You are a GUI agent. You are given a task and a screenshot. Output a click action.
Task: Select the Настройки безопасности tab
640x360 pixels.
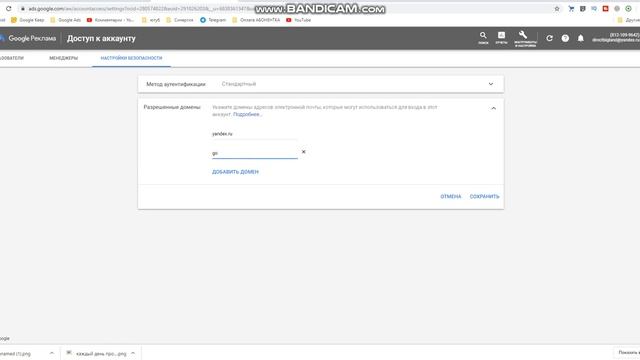tap(131, 58)
